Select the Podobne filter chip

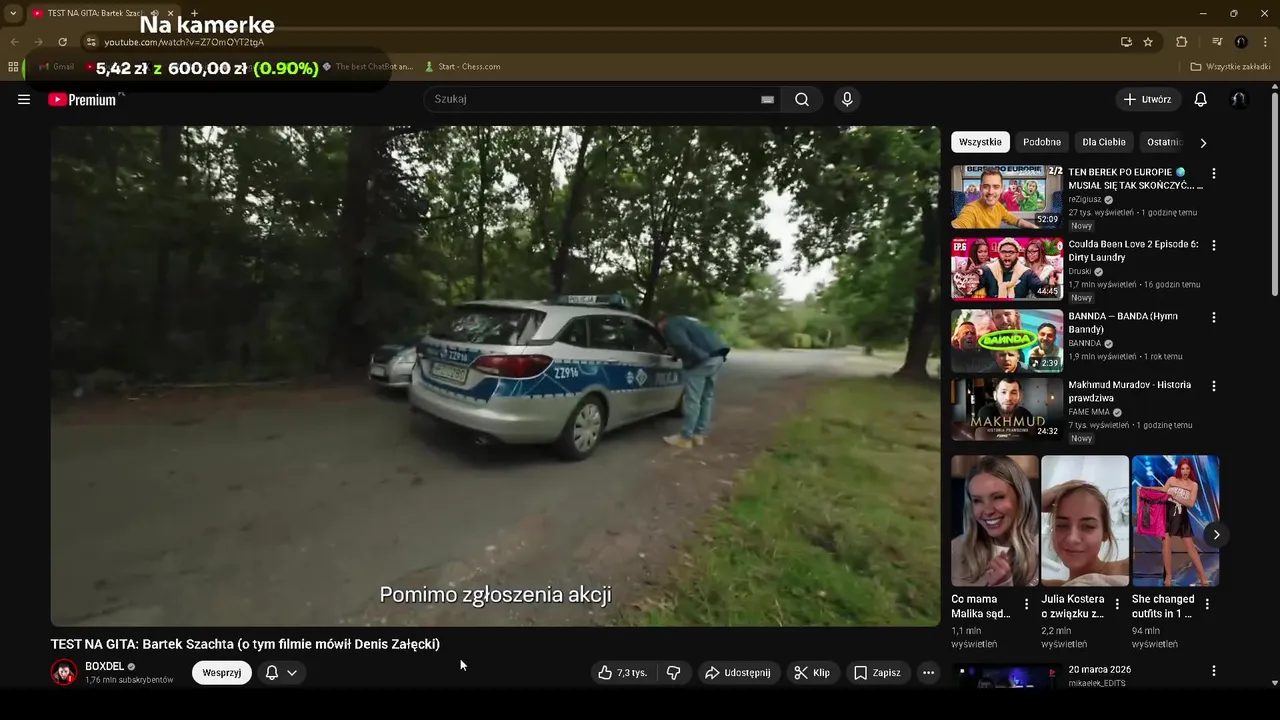tap(1042, 142)
